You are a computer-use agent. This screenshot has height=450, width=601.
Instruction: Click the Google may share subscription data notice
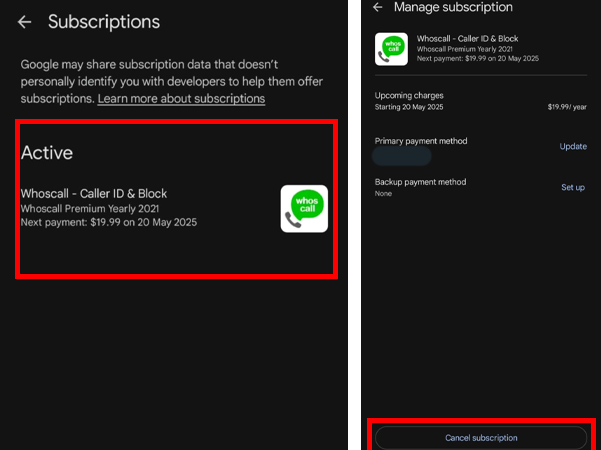click(x=172, y=81)
